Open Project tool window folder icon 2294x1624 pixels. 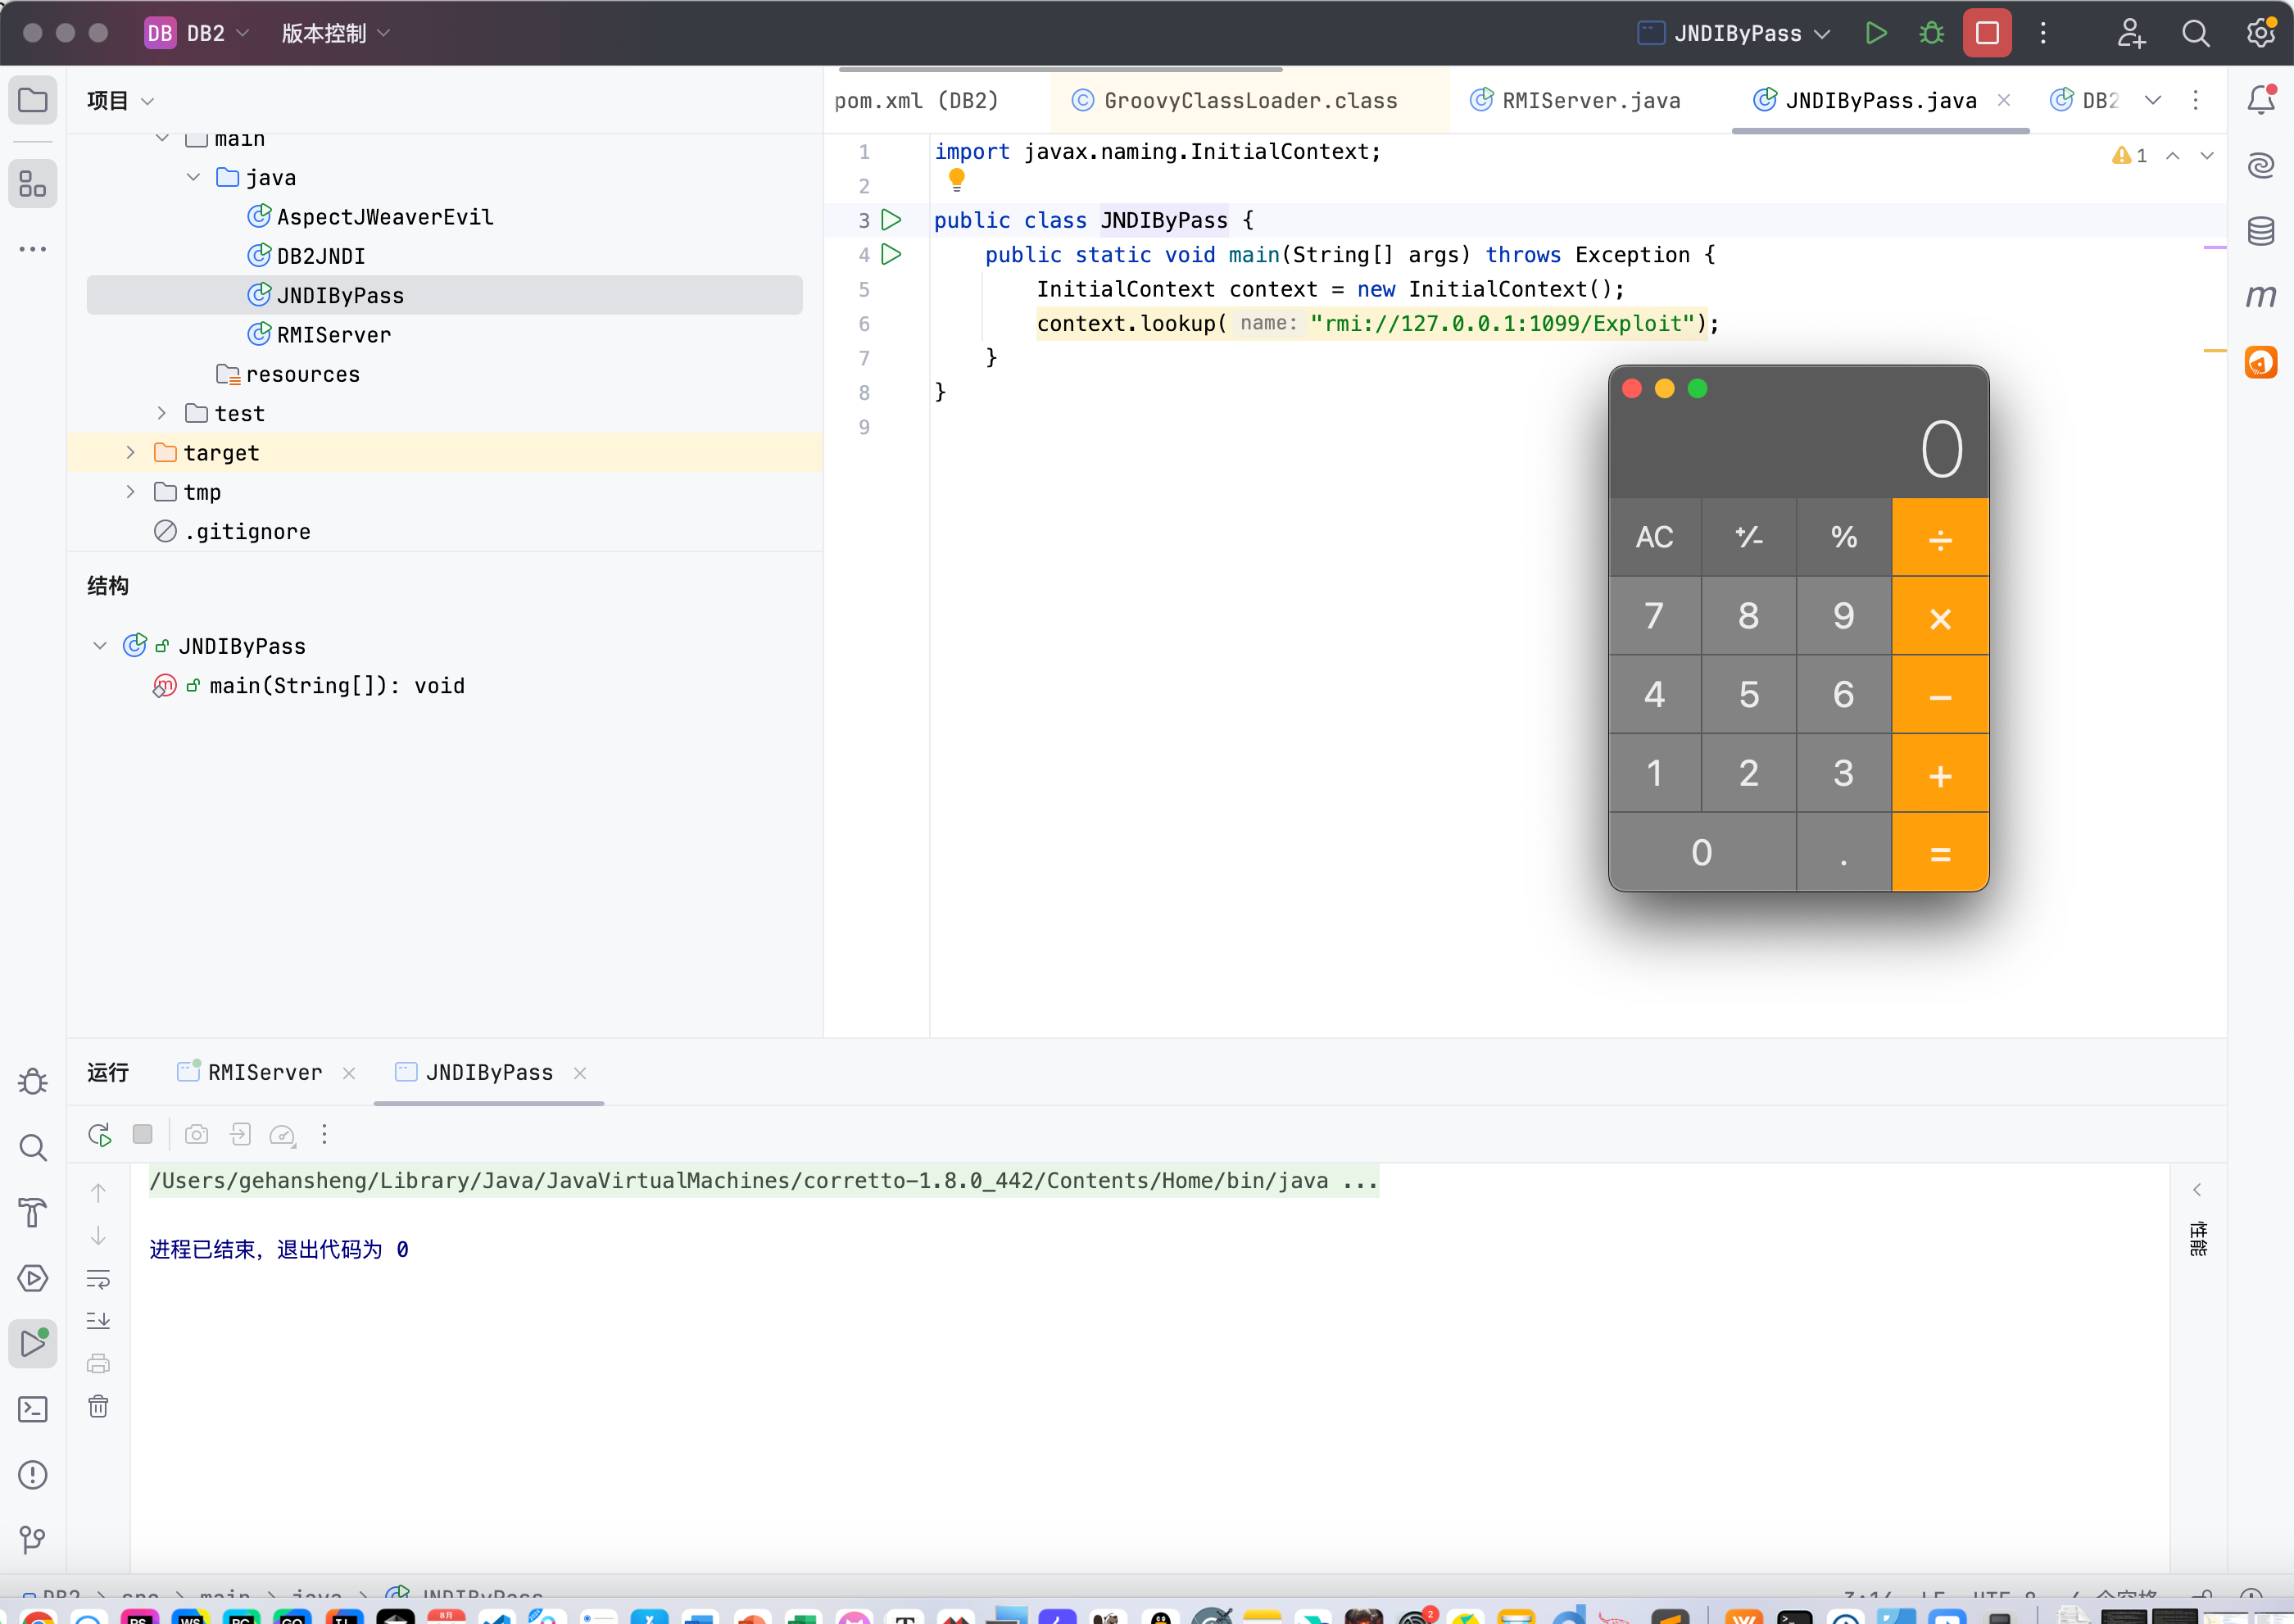[x=33, y=100]
